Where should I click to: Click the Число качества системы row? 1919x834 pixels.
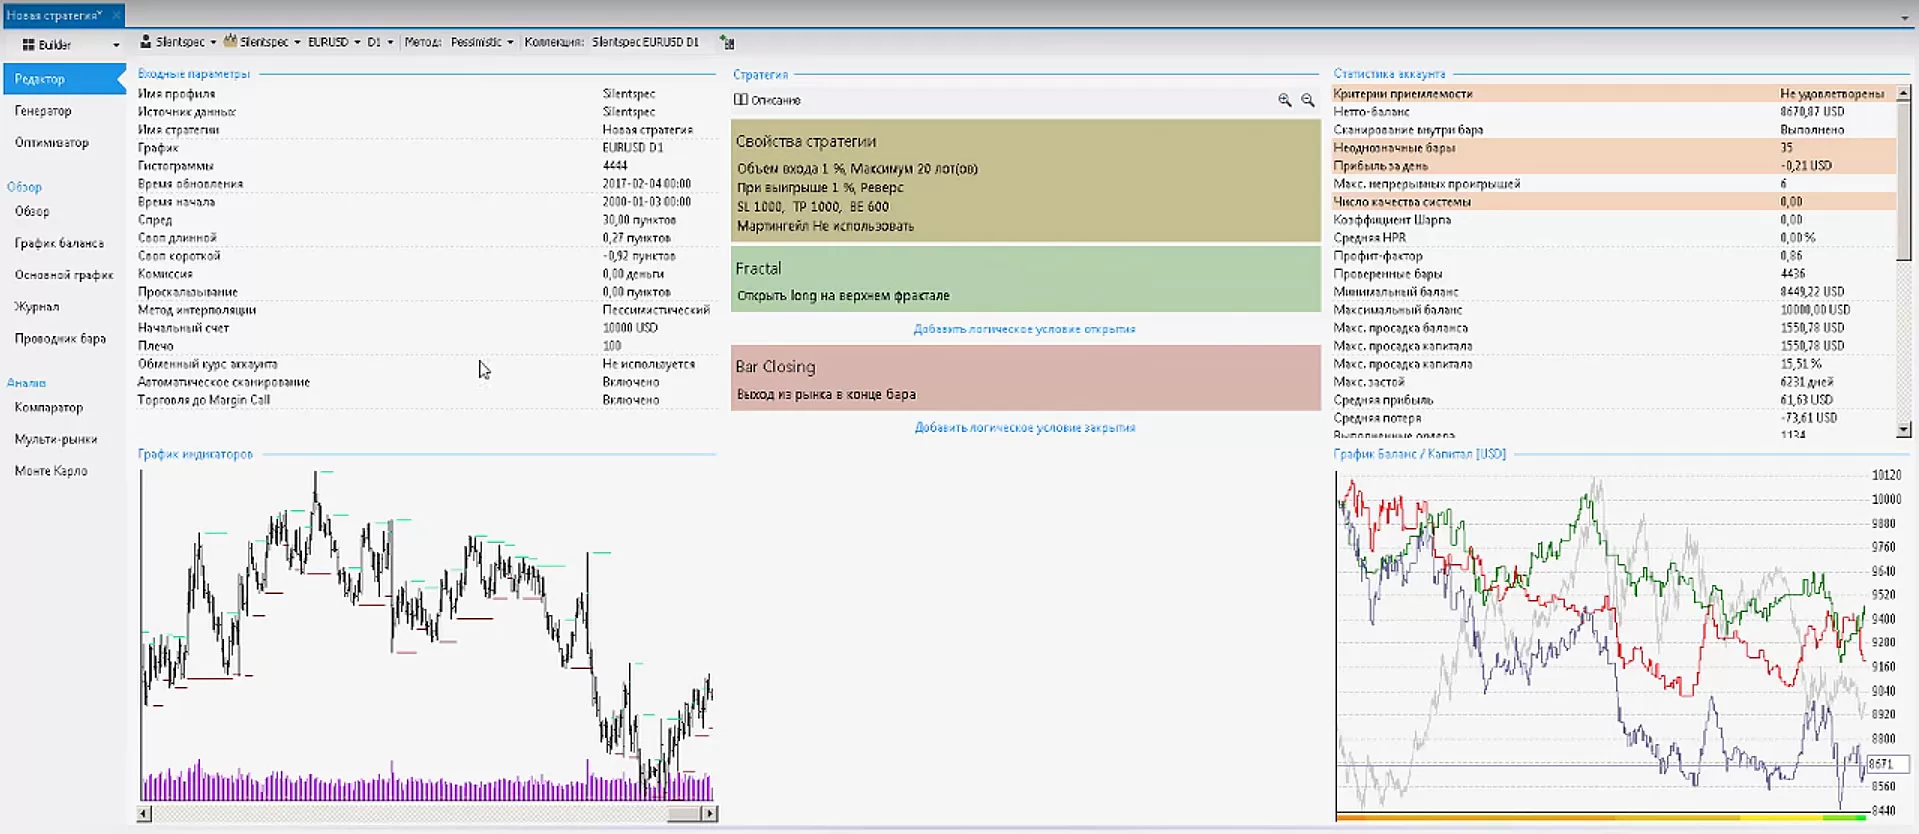click(1614, 202)
